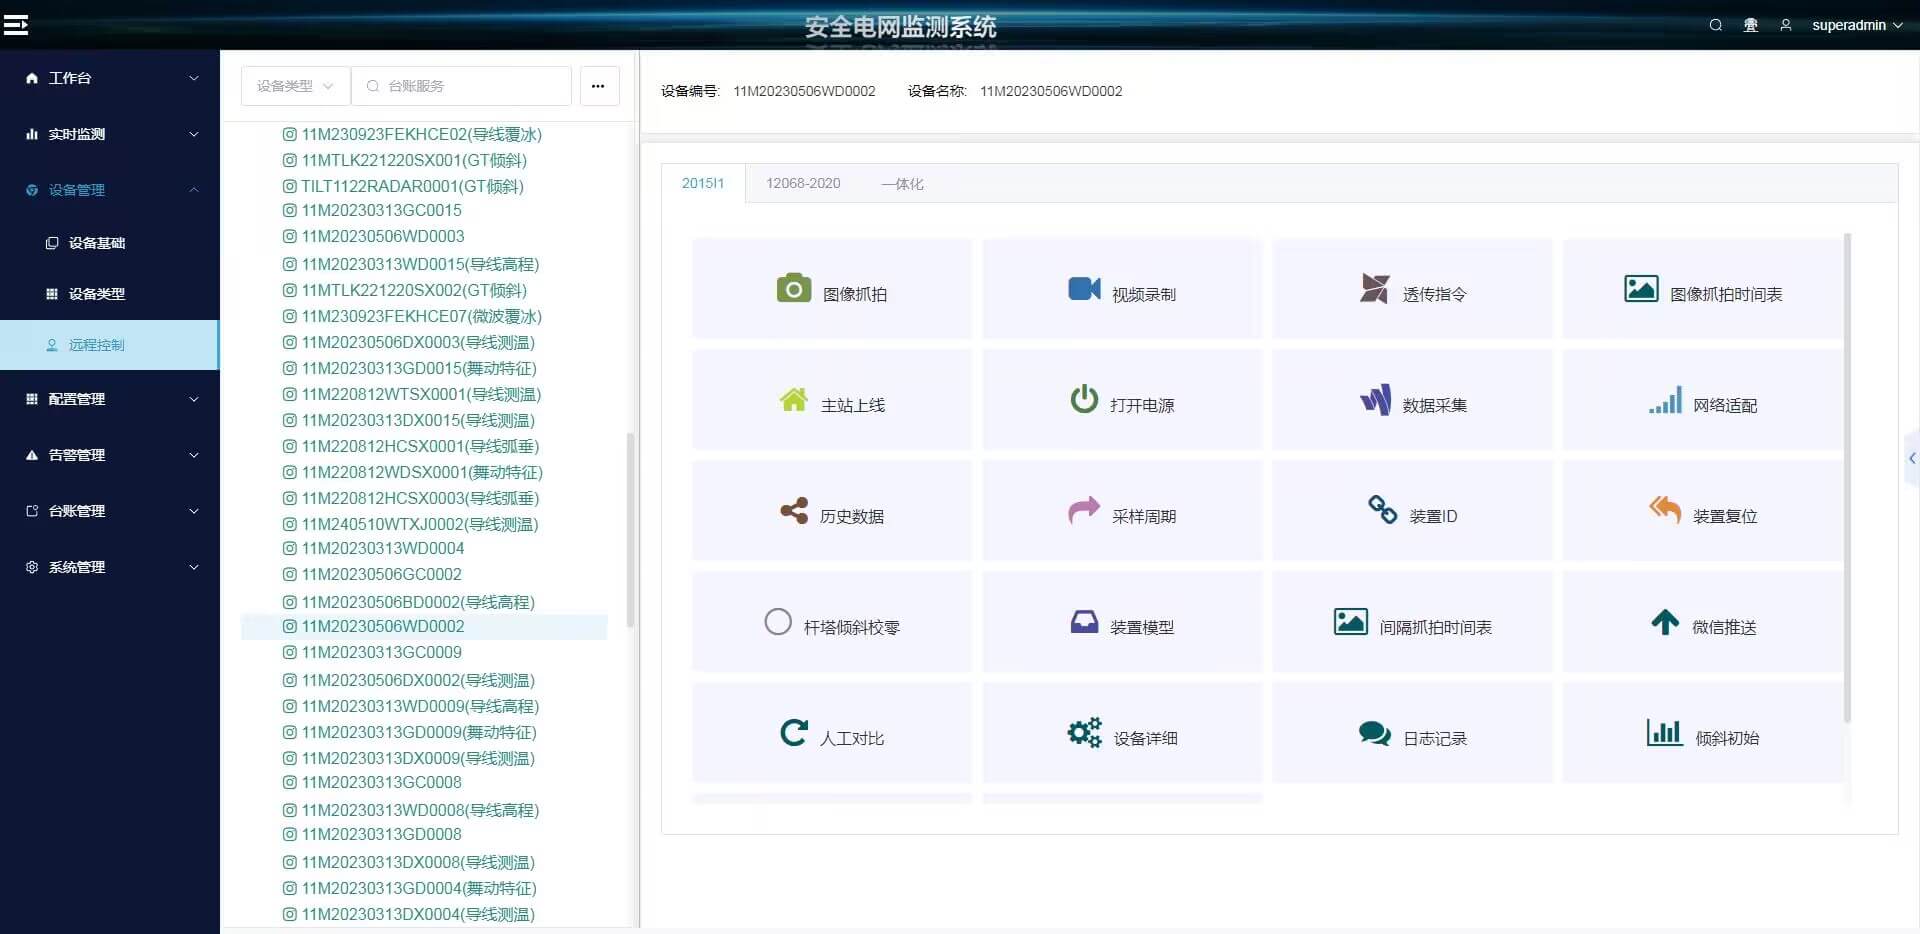Screen dimensions: 1920x934
Task: Select the circle icon for 杆塔倾斜校零
Action: [x=778, y=622]
